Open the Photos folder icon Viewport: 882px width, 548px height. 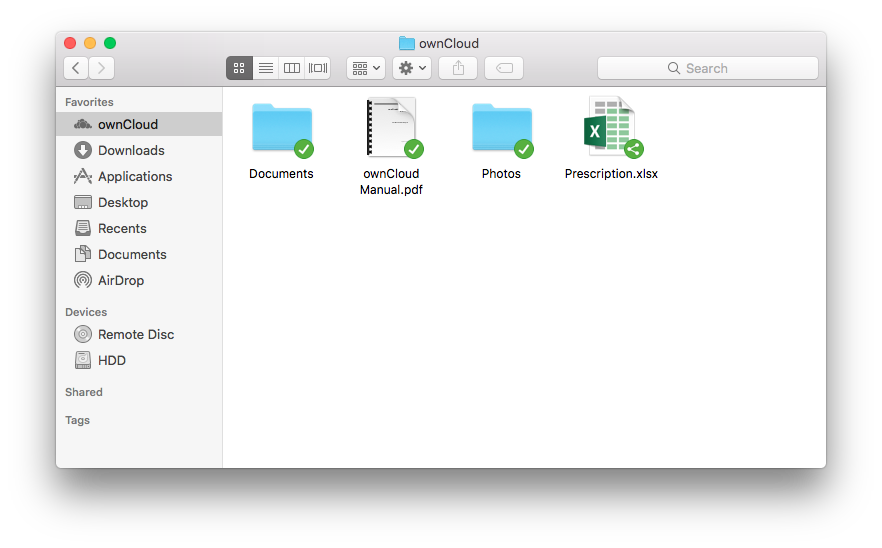[x=502, y=128]
